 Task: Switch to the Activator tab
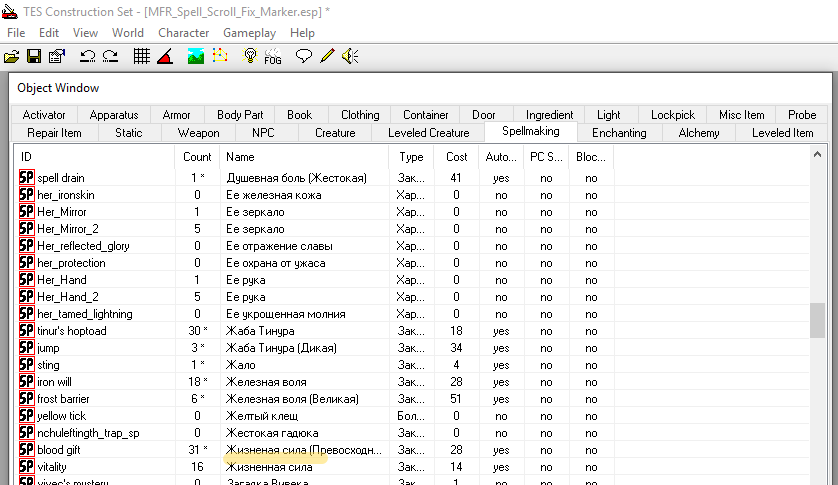(x=44, y=115)
